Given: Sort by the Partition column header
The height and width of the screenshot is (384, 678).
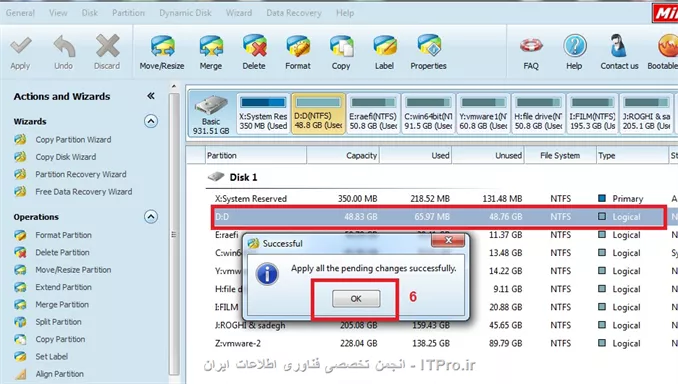Looking at the screenshot, I should (x=256, y=156).
